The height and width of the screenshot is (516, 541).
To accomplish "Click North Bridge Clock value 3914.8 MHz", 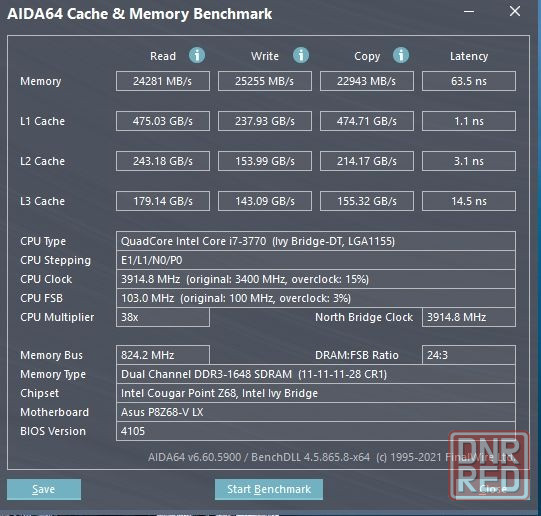I will point(469,317).
